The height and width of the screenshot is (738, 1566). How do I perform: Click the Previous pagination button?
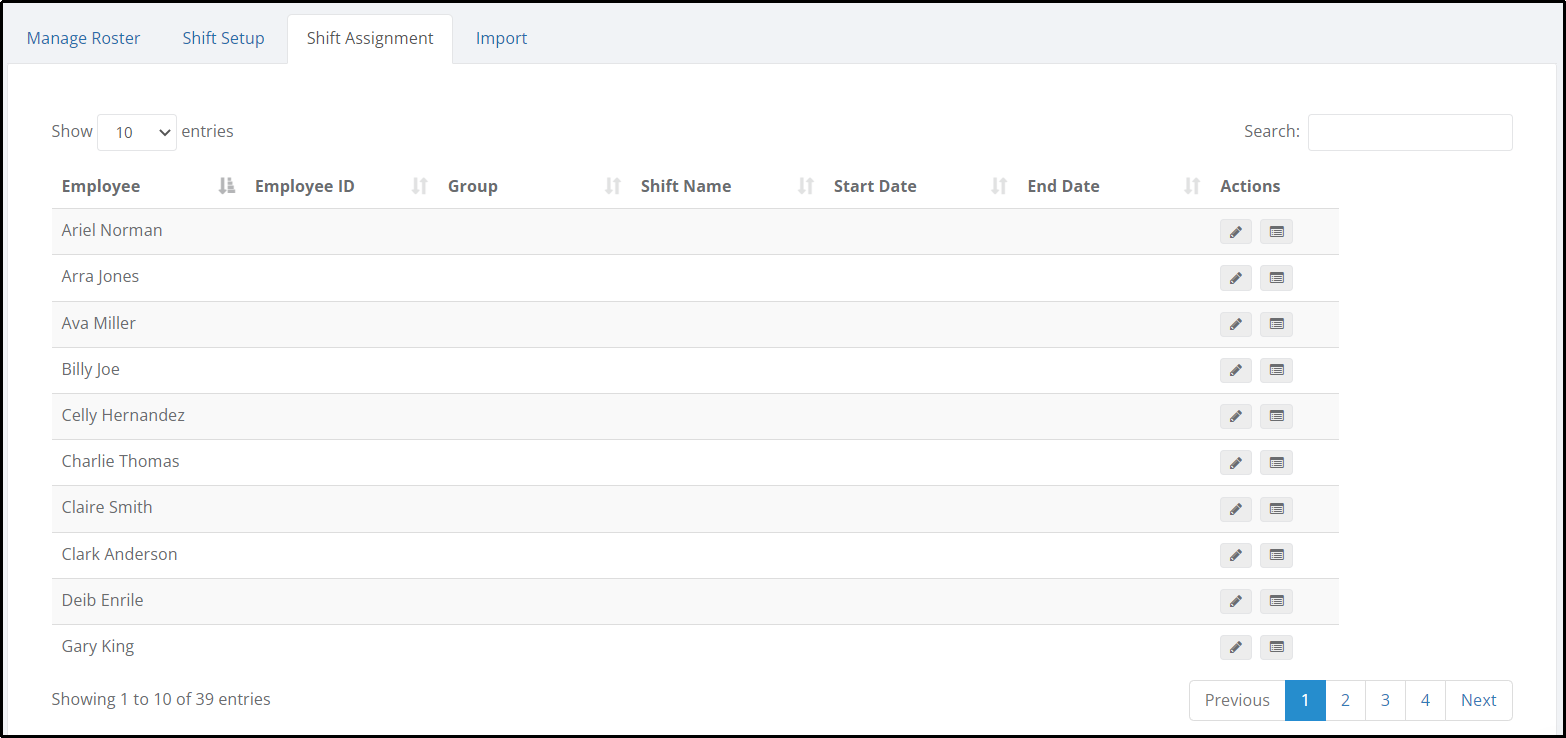[1237, 700]
